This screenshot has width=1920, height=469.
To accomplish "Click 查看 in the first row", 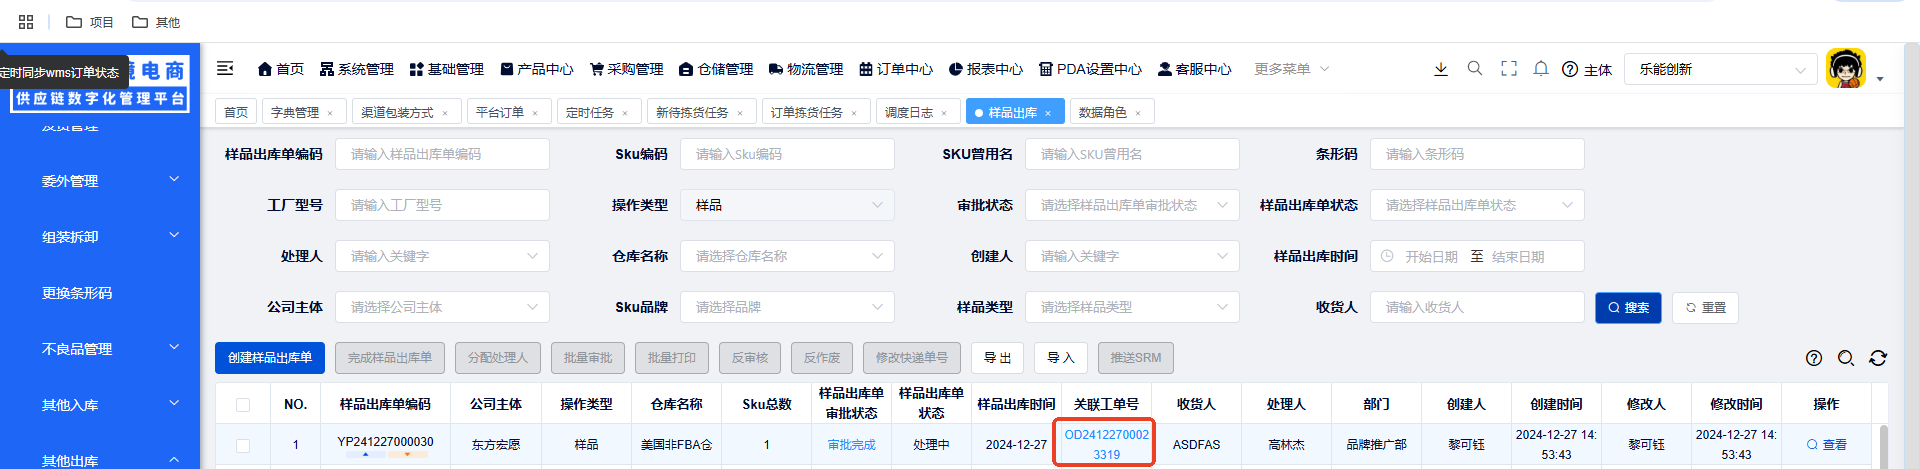I will [x=1826, y=445].
